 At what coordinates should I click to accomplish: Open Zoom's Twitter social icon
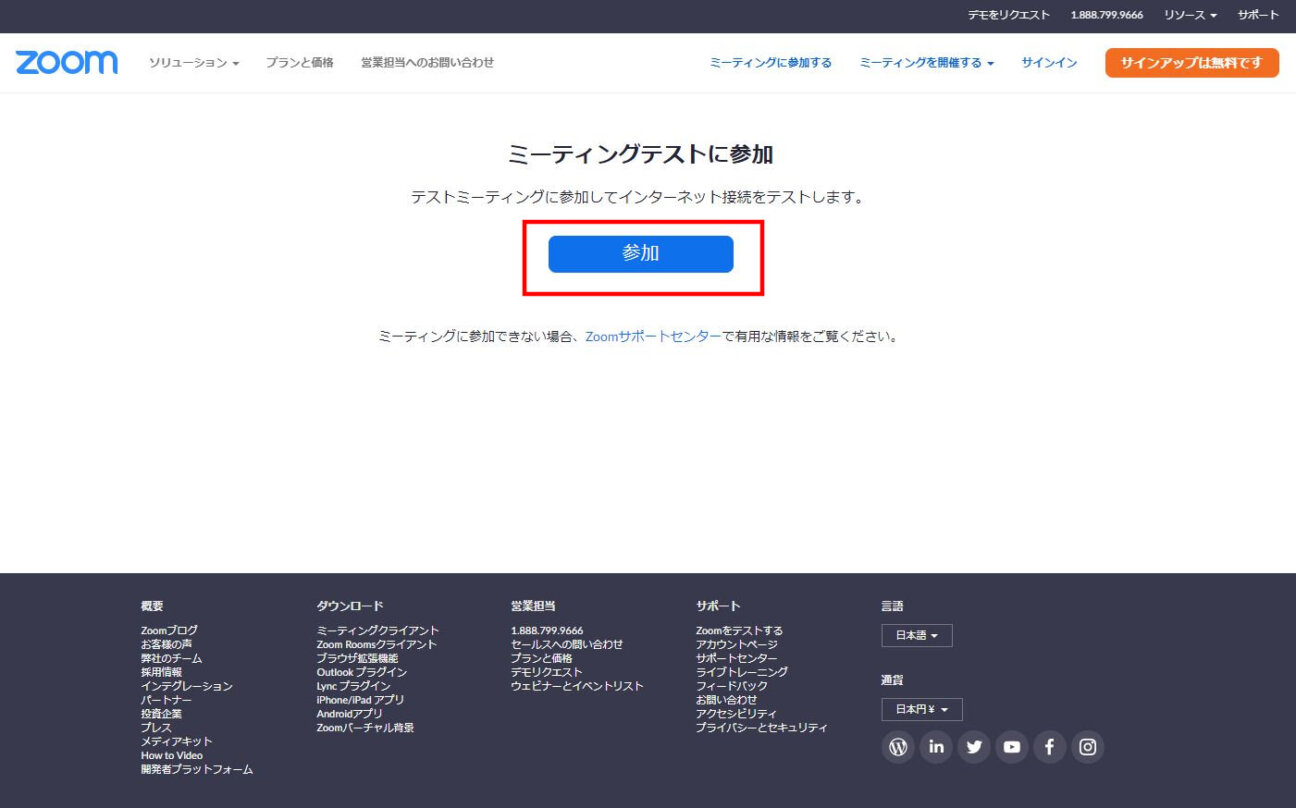974,747
